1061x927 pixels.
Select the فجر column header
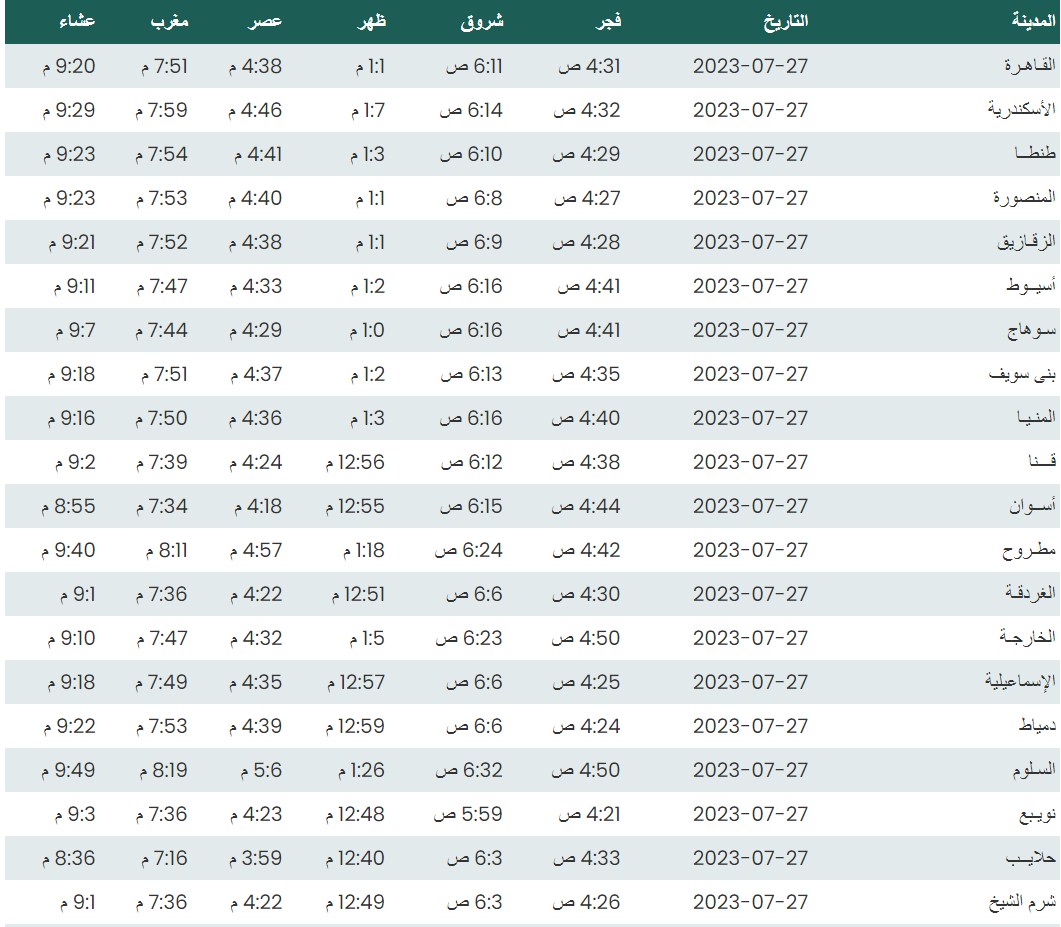click(x=607, y=21)
